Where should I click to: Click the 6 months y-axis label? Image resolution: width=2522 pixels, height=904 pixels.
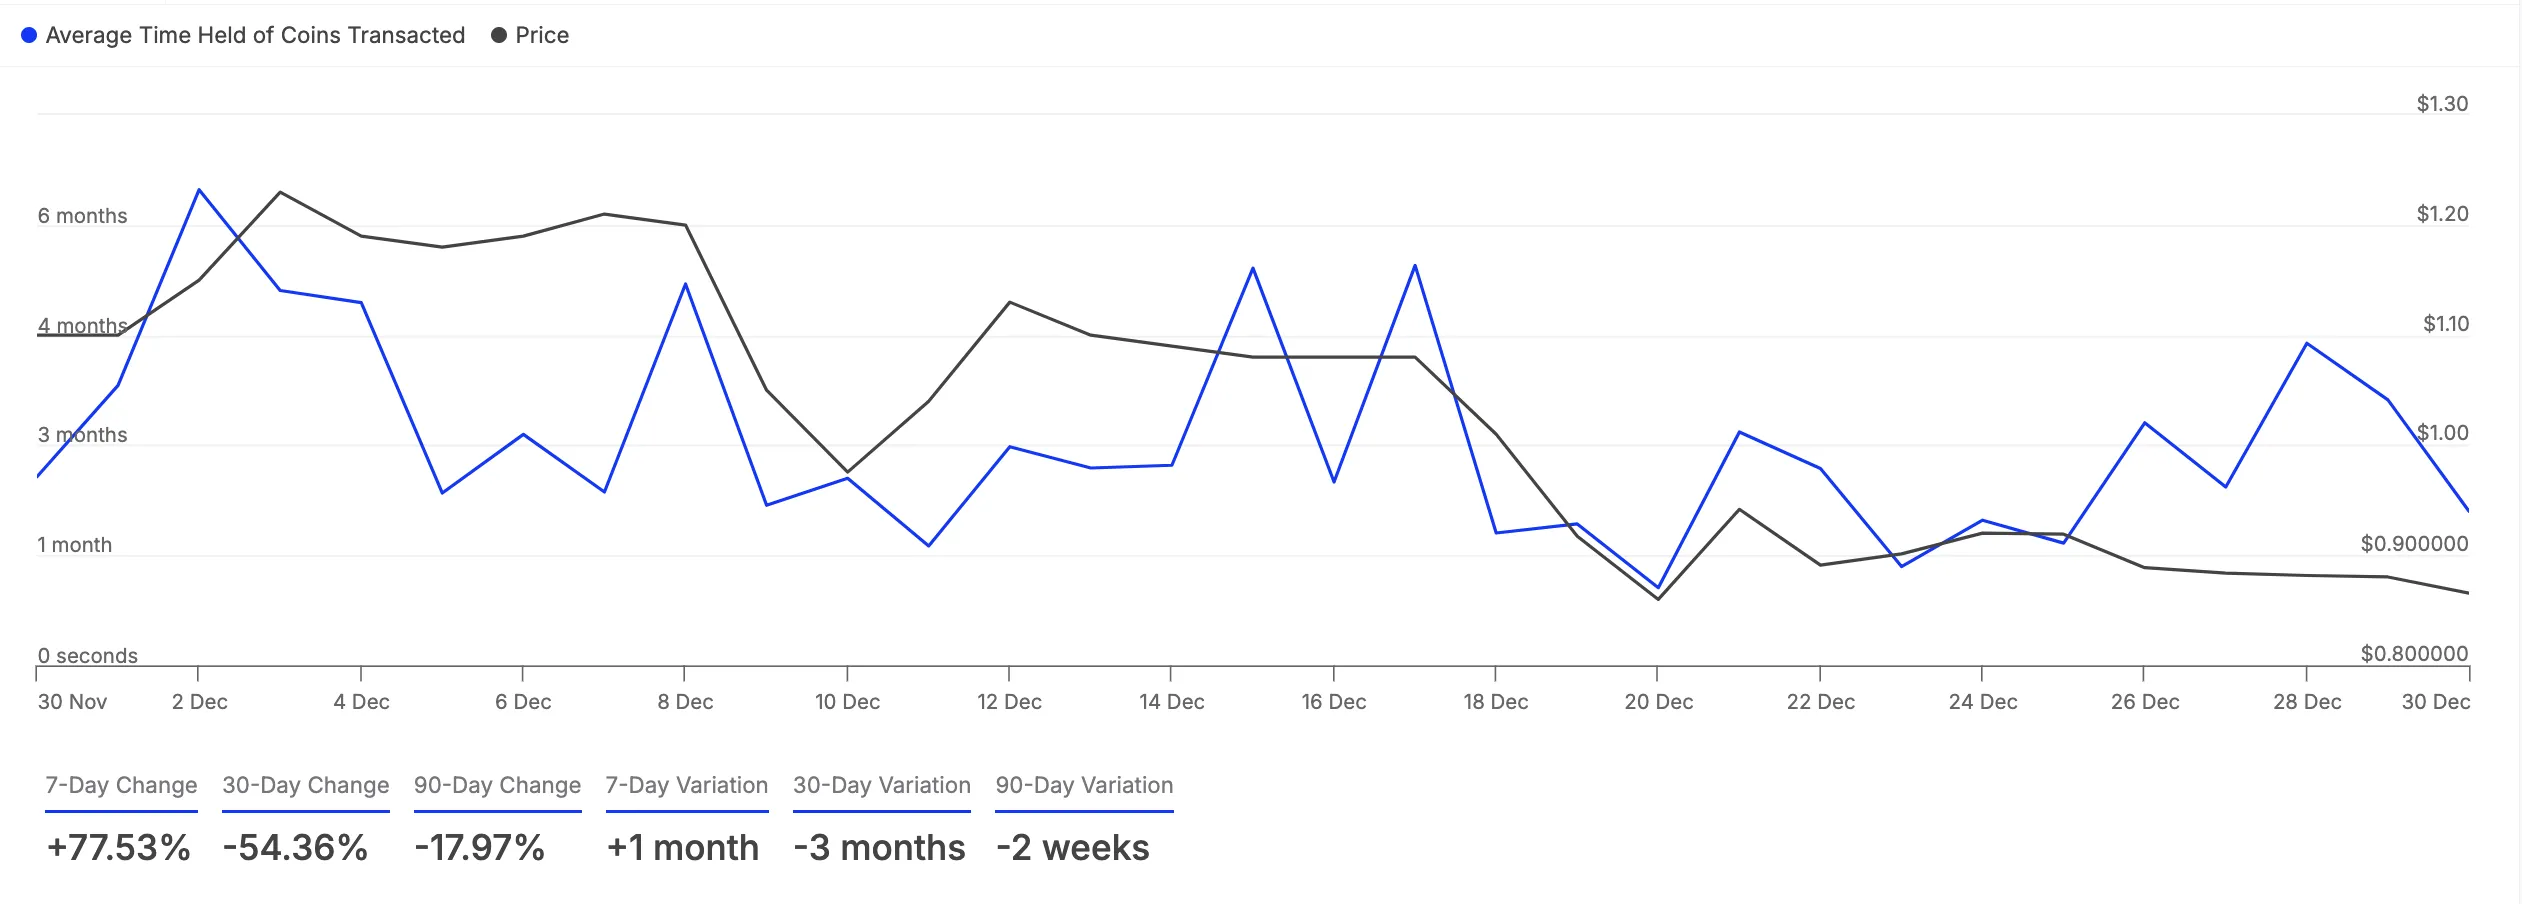[83, 216]
